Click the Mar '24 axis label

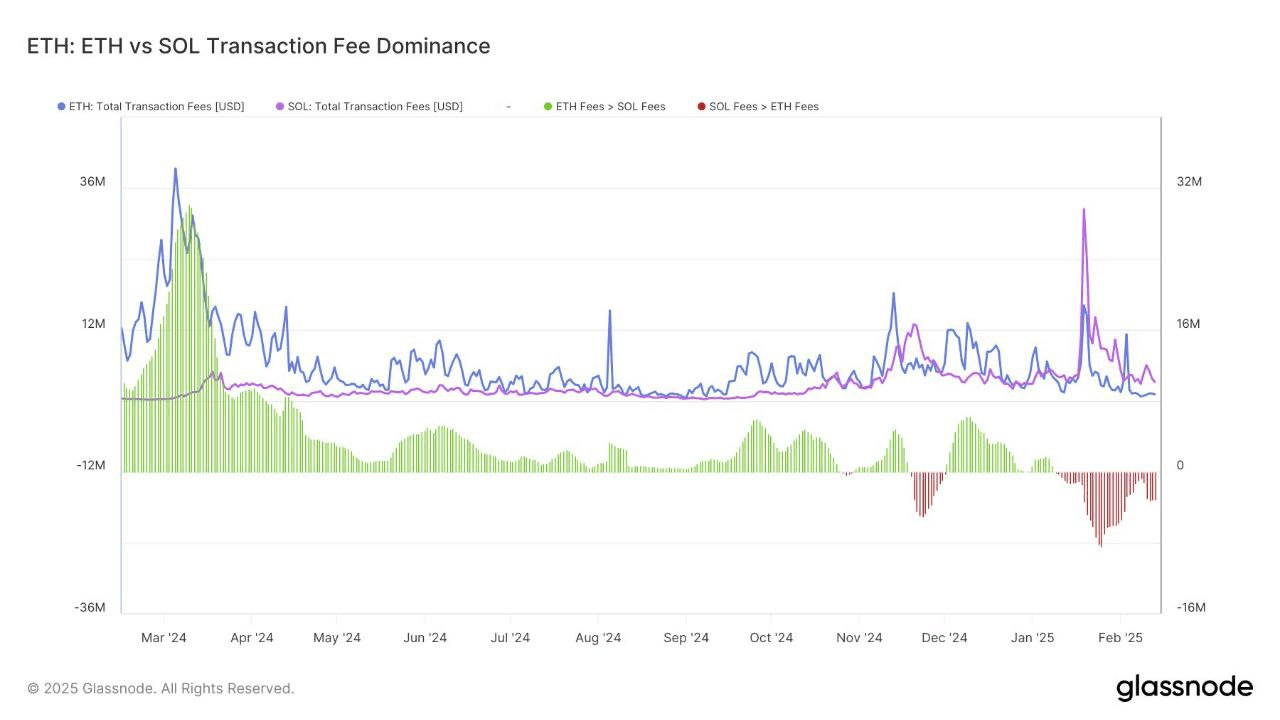point(164,637)
